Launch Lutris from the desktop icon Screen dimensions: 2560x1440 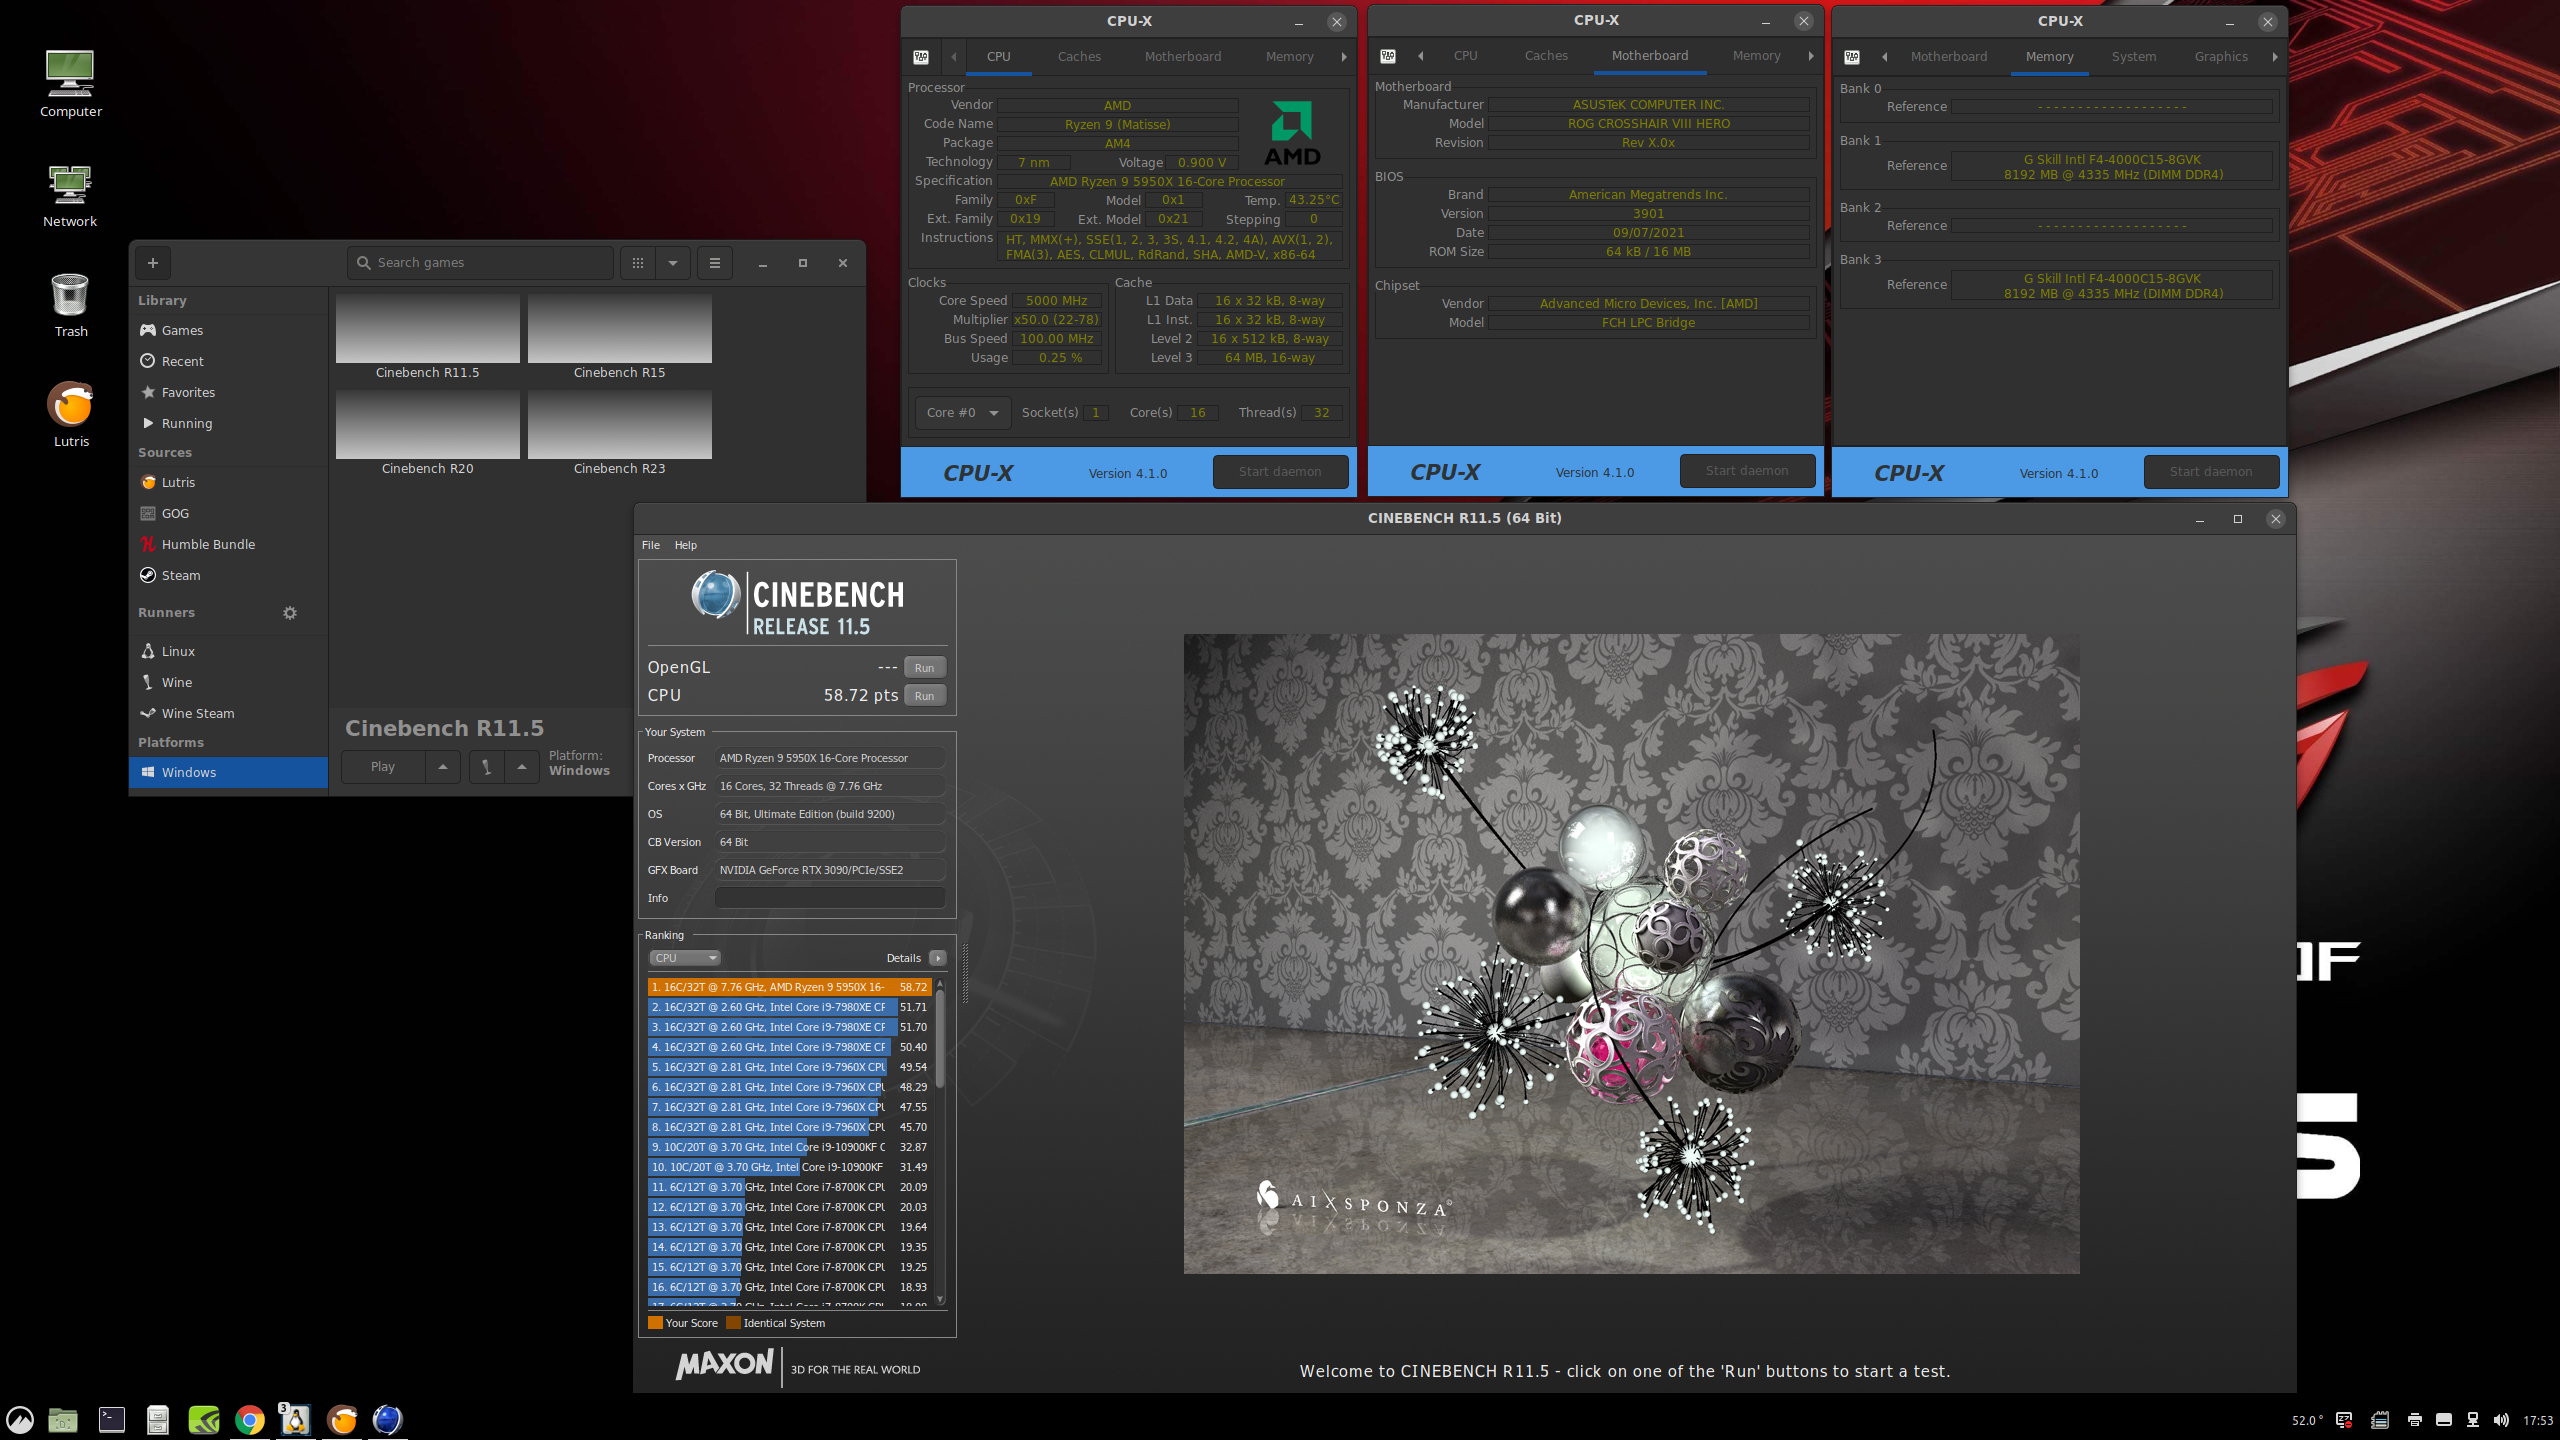point(70,414)
